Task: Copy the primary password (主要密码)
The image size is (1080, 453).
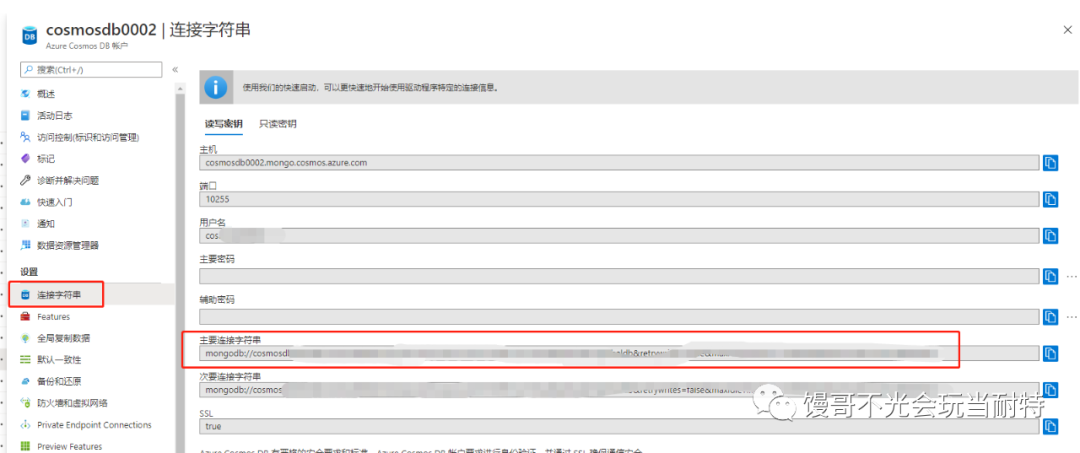Action: (1050, 276)
